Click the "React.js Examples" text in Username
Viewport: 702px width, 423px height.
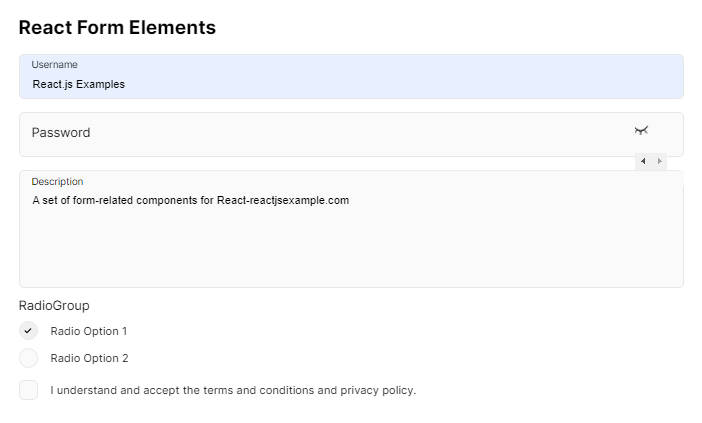(79, 84)
